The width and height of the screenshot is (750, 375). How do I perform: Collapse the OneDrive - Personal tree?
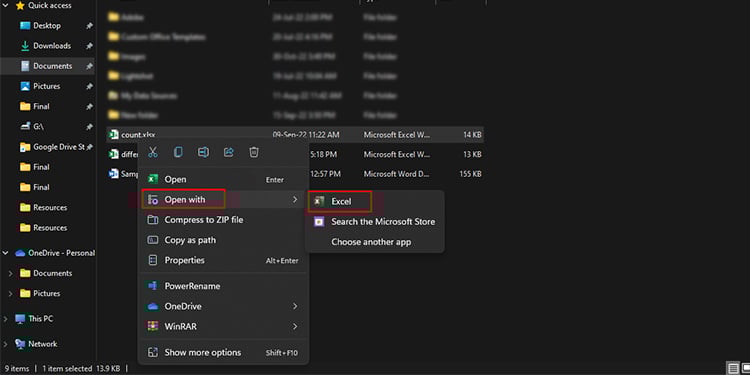6,253
